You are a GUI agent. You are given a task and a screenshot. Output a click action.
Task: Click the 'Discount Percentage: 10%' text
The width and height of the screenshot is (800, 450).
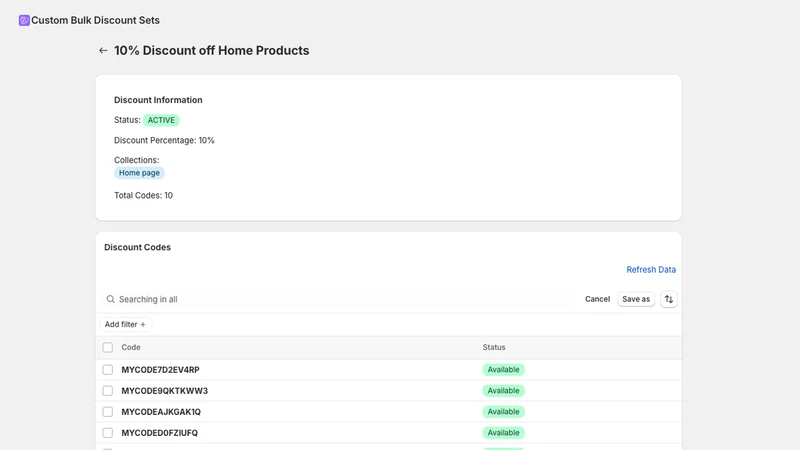(x=164, y=140)
